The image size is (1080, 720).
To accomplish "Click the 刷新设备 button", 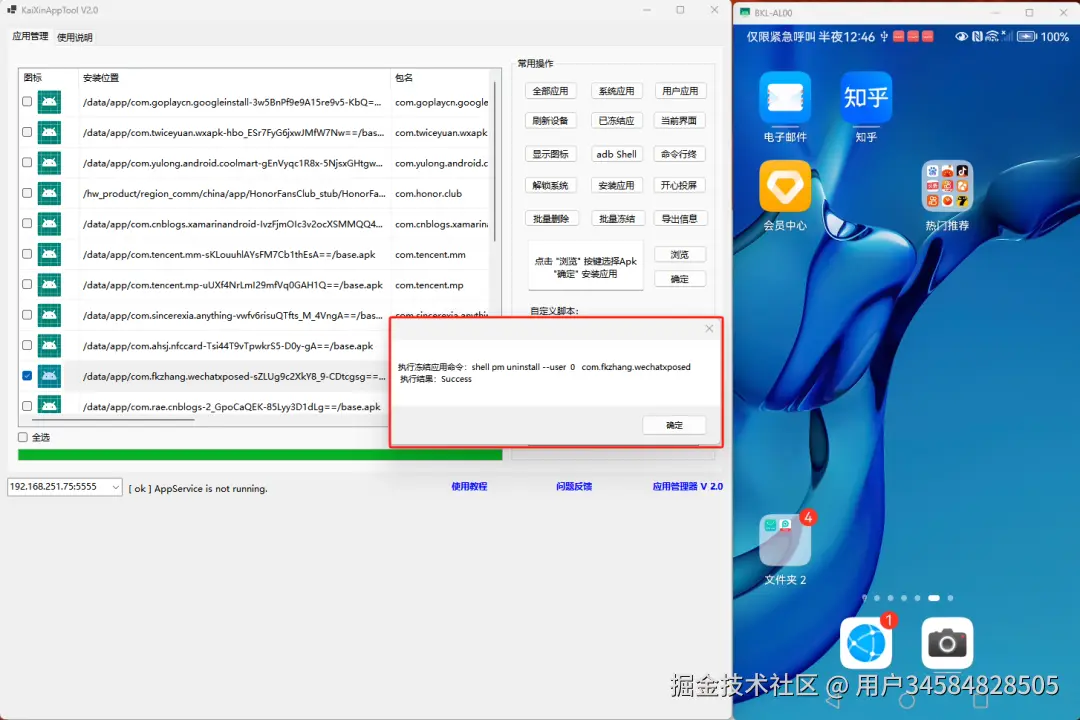I will 550,121.
